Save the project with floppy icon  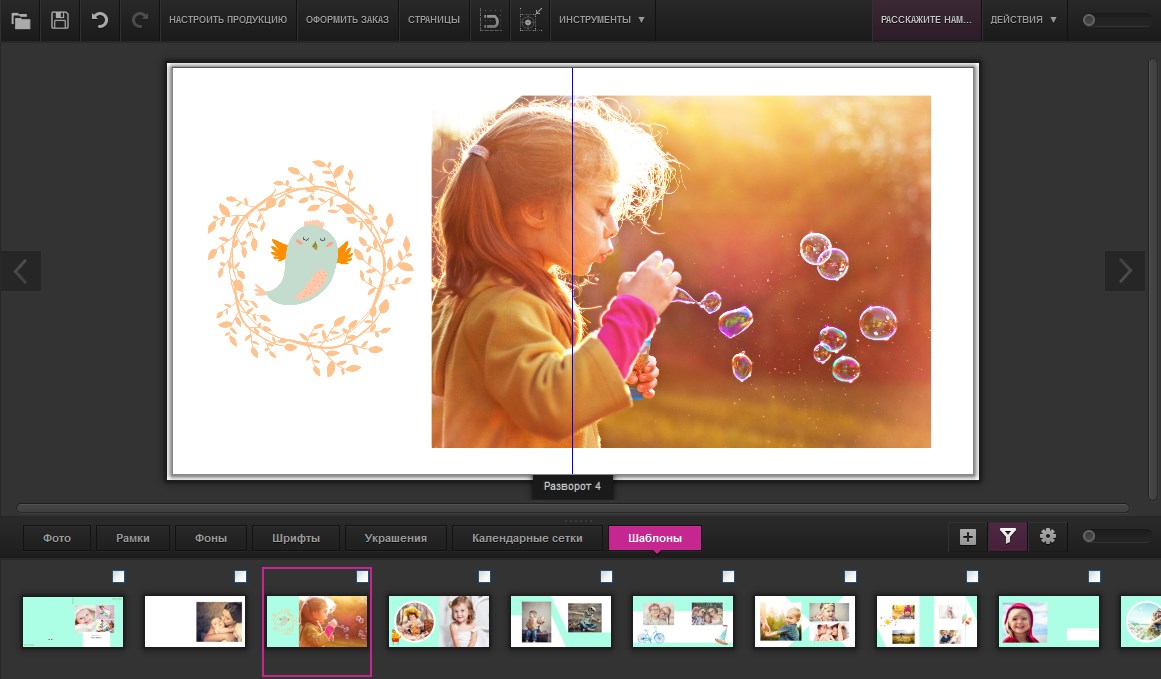[x=60, y=20]
